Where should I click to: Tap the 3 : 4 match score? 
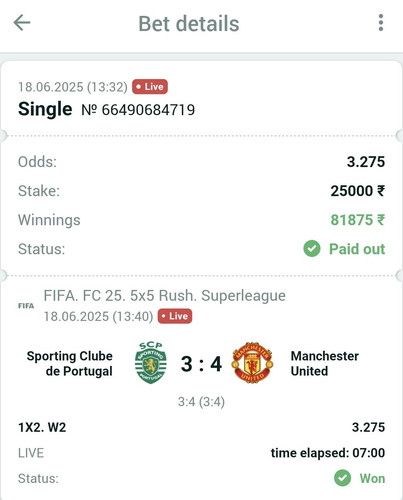[x=201, y=364]
